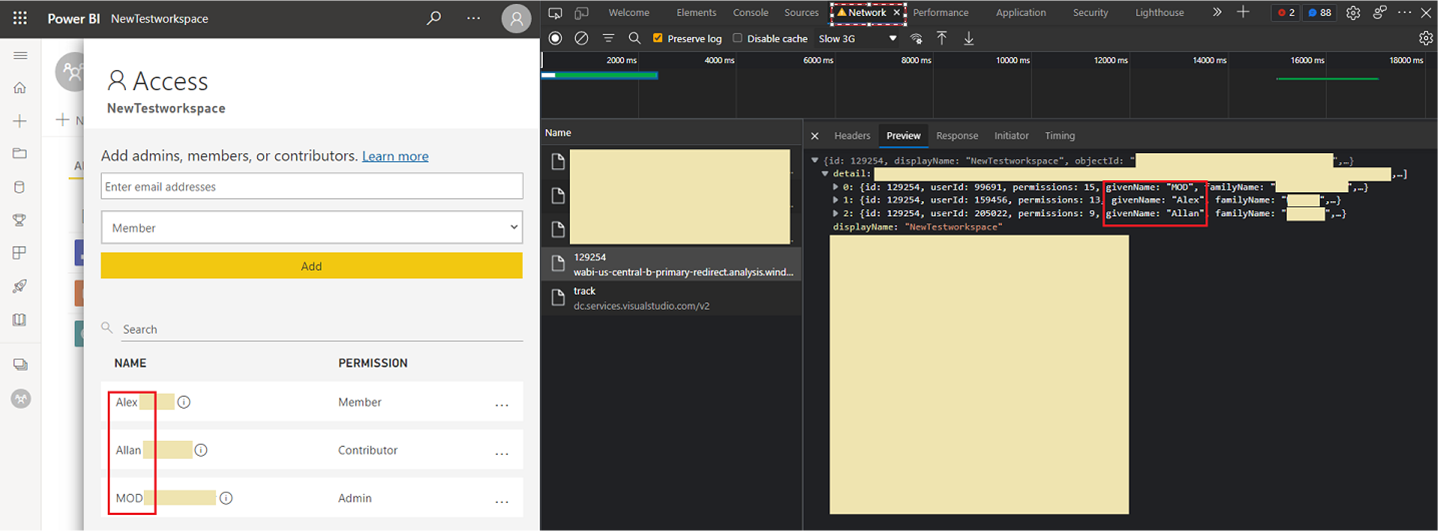The width and height of the screenshot is (1439, 531).
Task: Open the Learn book icon
Action: pyautogui.click(x=19, y=320)
